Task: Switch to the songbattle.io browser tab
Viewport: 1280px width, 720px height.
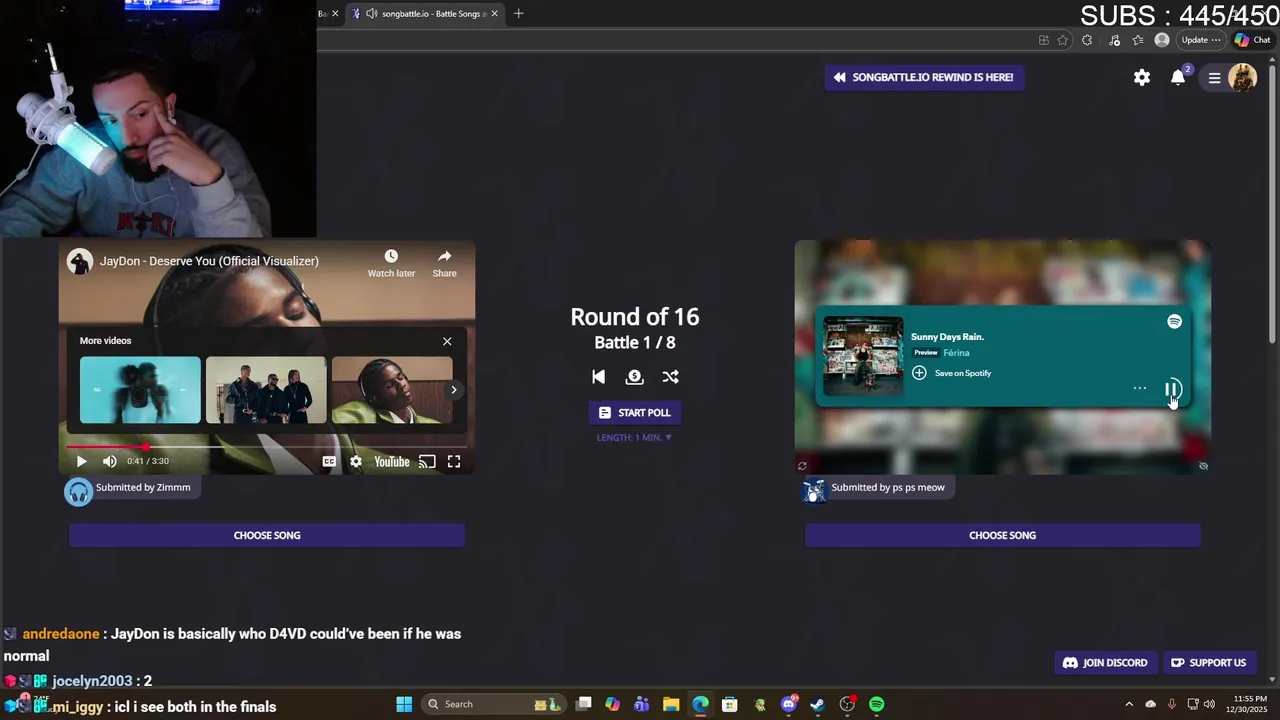Action: pos(425,14)
